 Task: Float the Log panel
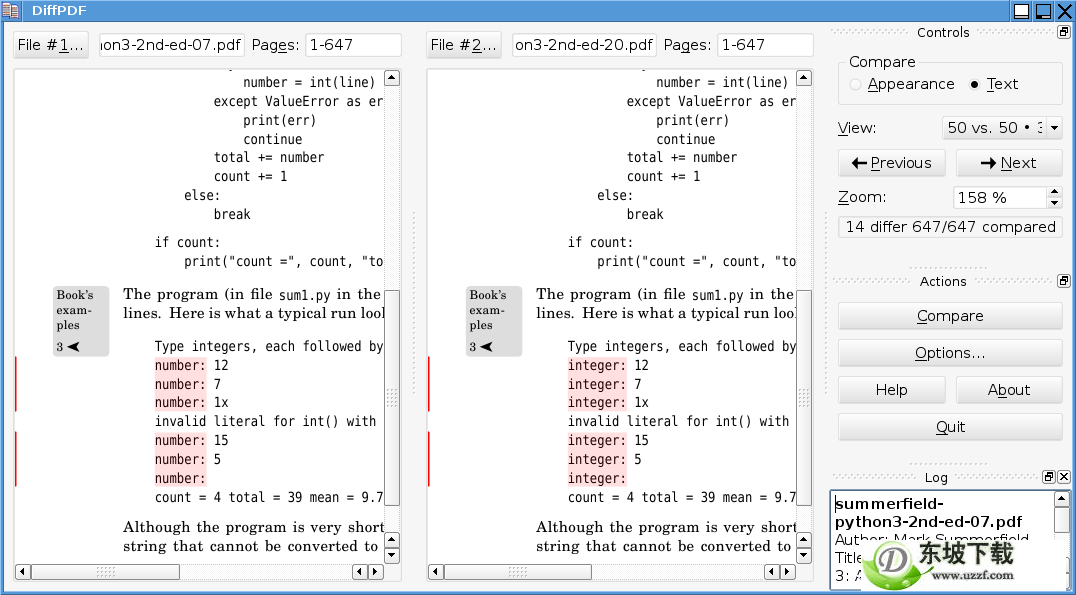tap(1049, 477)
